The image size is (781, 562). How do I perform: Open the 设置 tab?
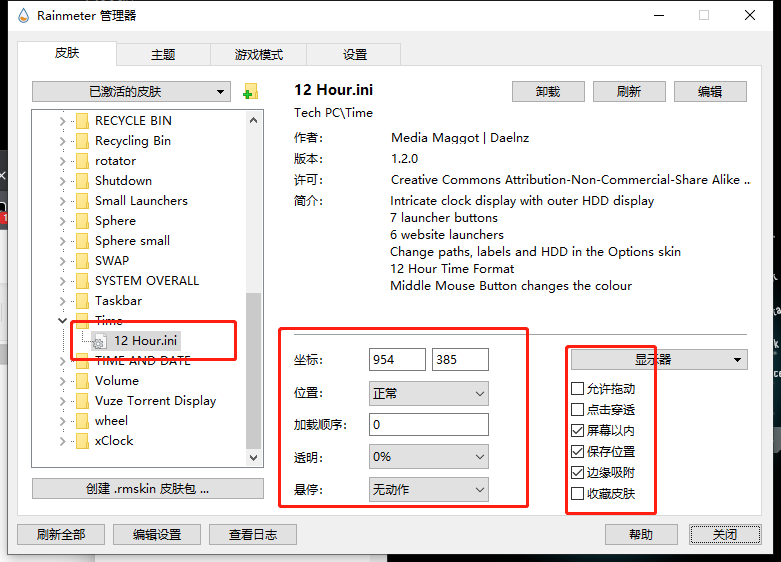[x=354, y=54]
